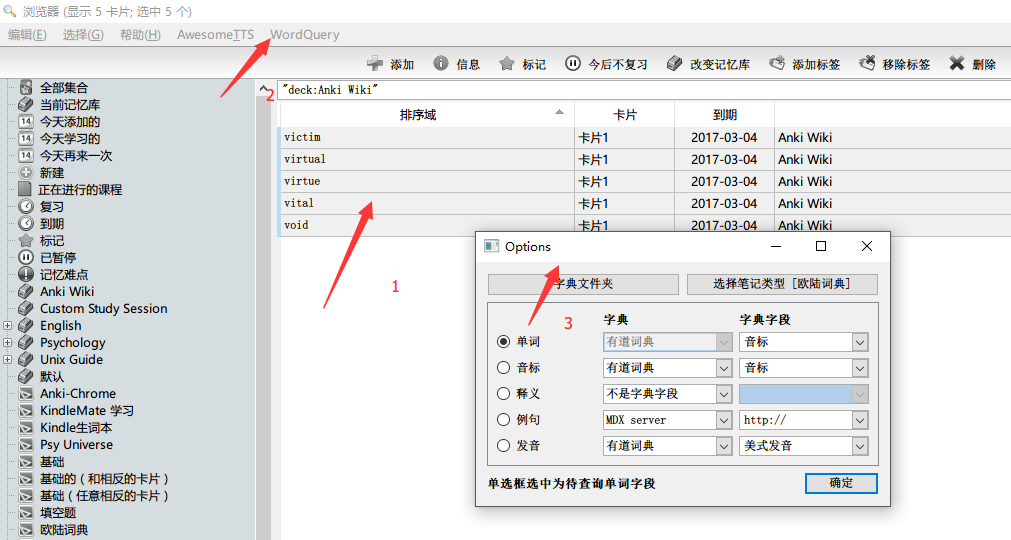The image size is (1011, 540).
Task: Click the 删除 (Delete) toolbar icon
Action: point(957,64)
